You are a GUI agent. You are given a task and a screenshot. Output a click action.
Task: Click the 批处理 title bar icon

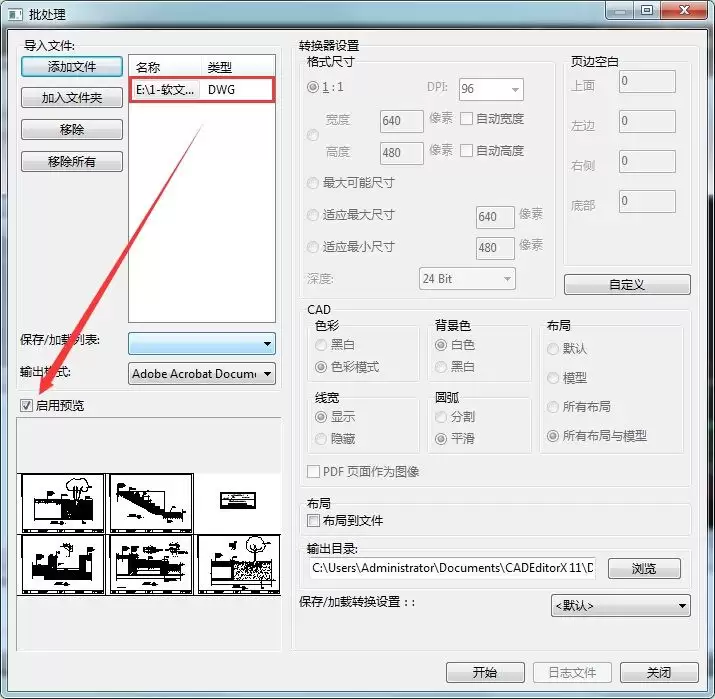click(x=15, y=14)
